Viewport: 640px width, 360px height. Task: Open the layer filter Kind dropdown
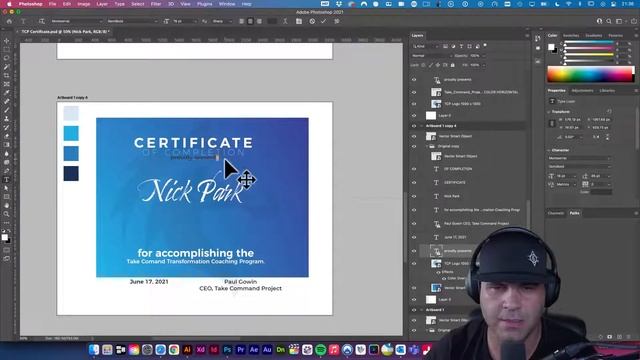(425, 47)
